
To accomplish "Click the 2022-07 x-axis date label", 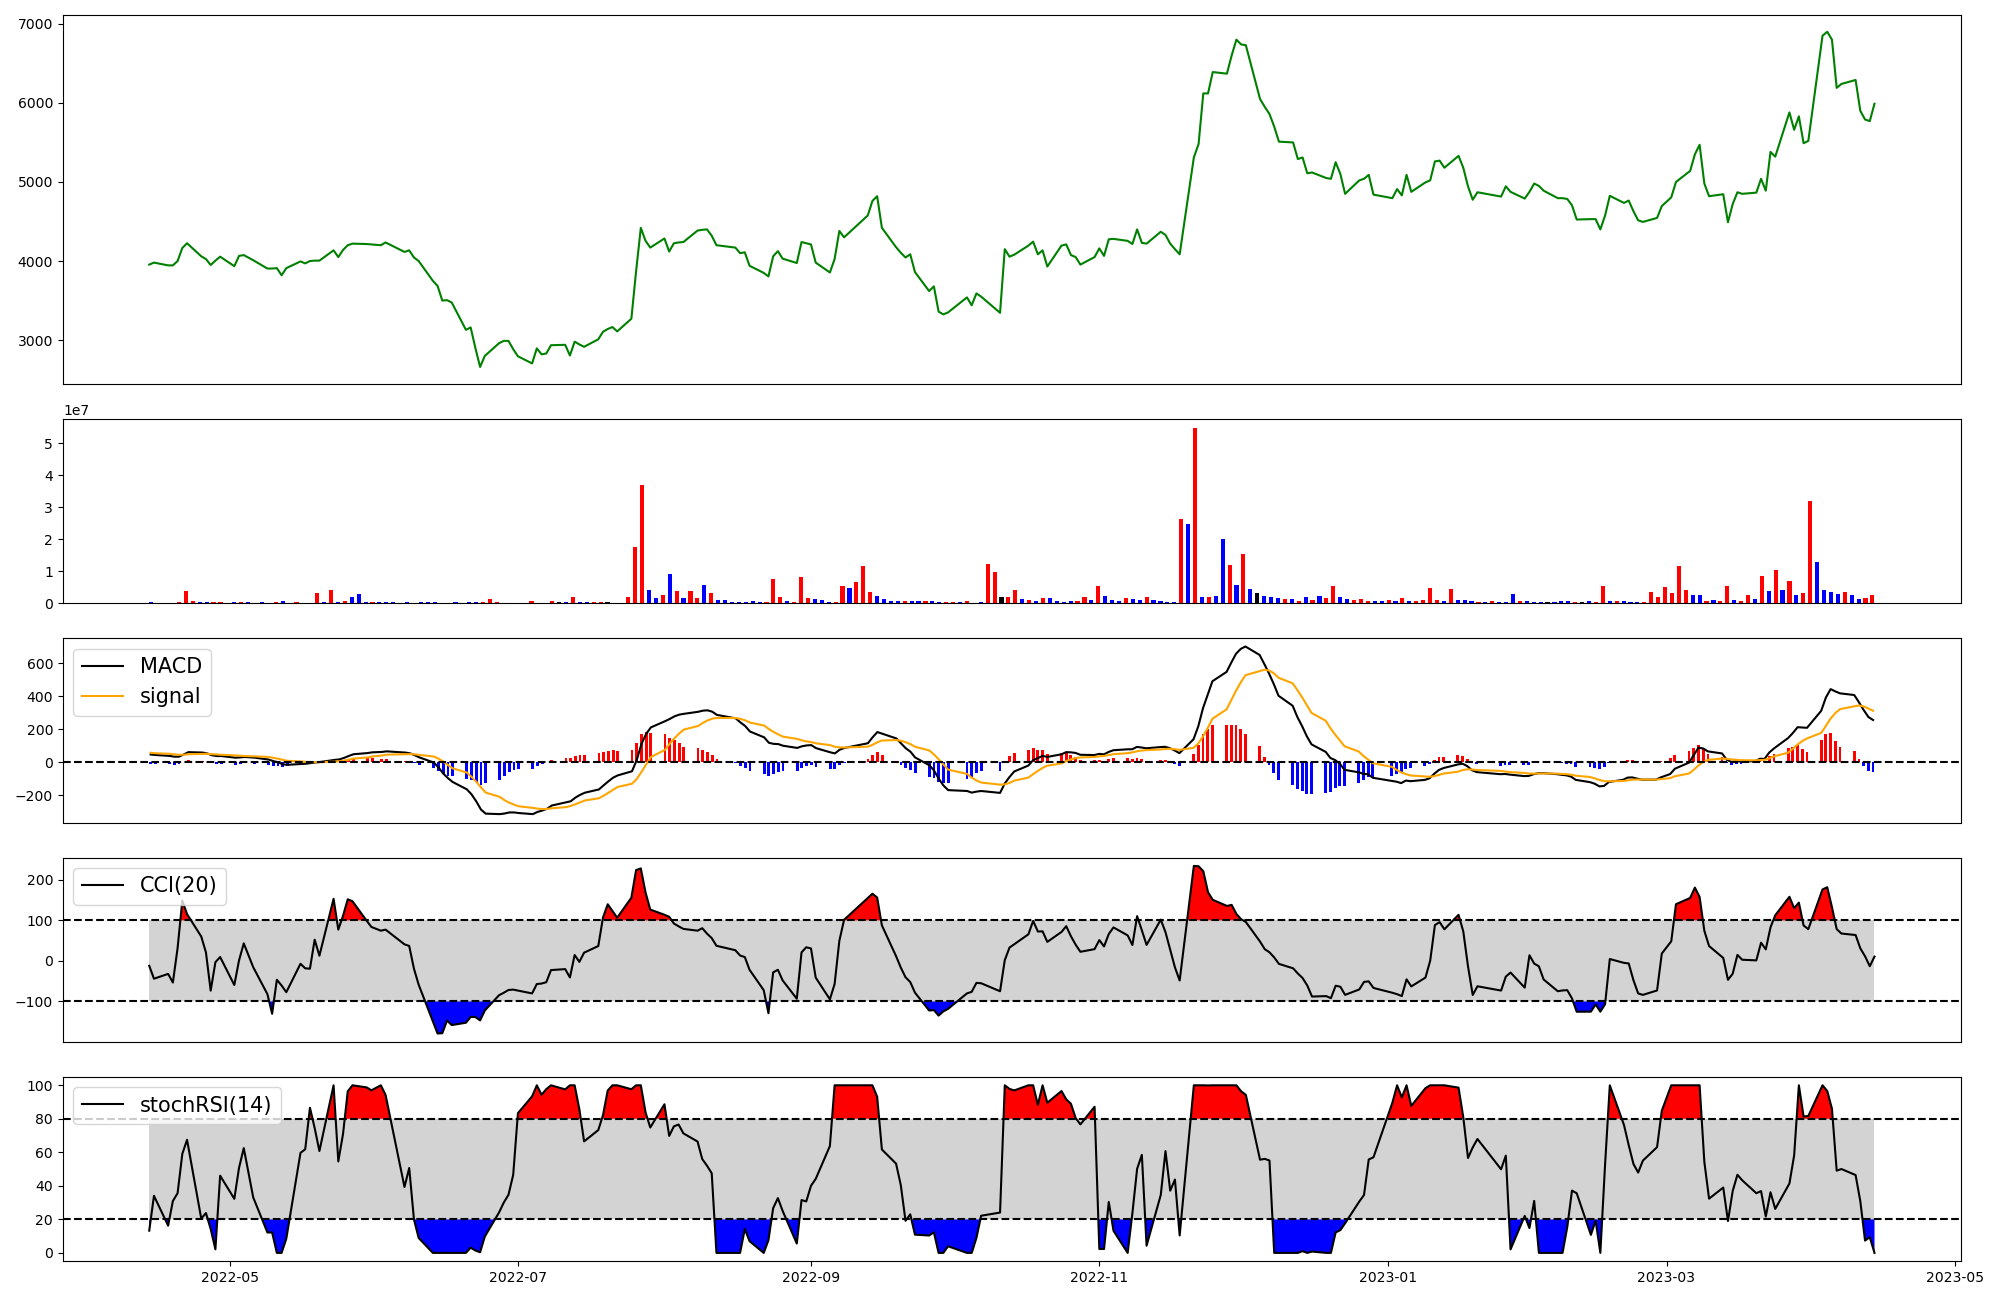I will (519, 1277).
